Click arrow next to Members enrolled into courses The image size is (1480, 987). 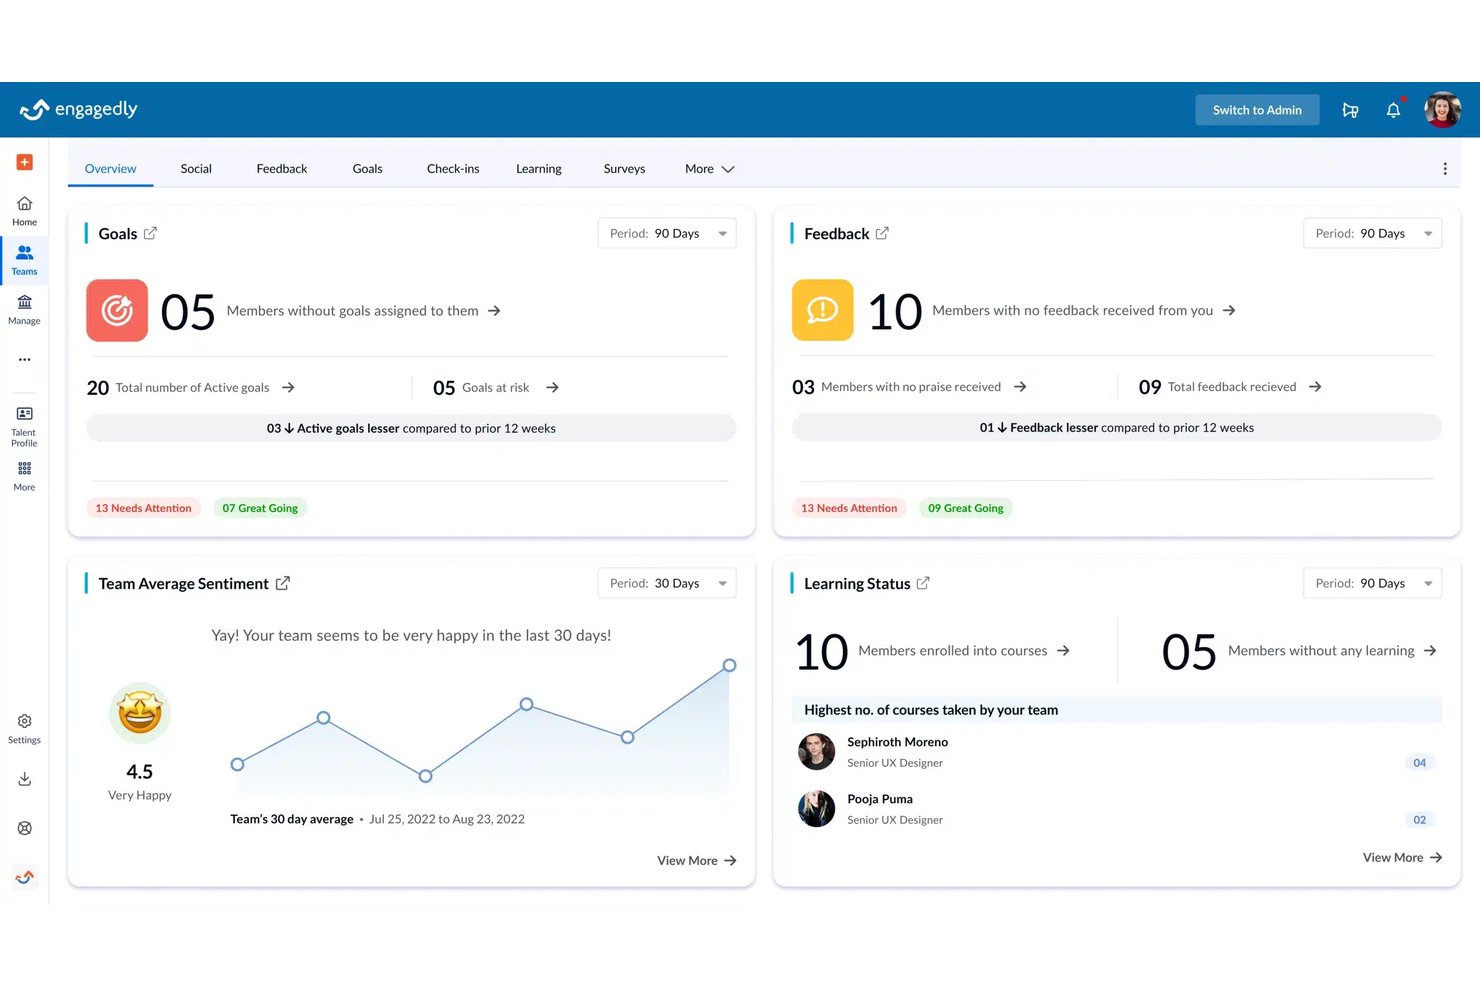click(x=1063, y=650)
